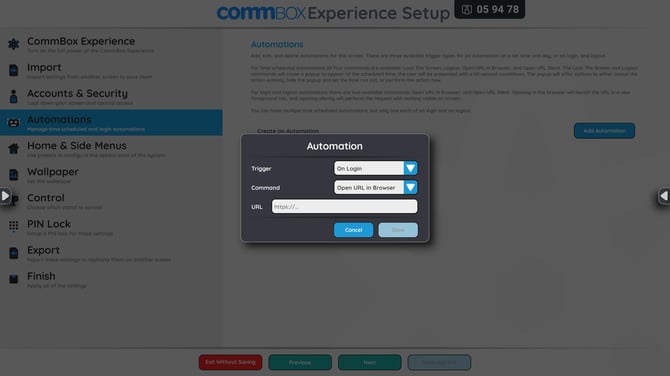Select the On Login trigger field
The image size is (670, 376).
tap(369, 168)
